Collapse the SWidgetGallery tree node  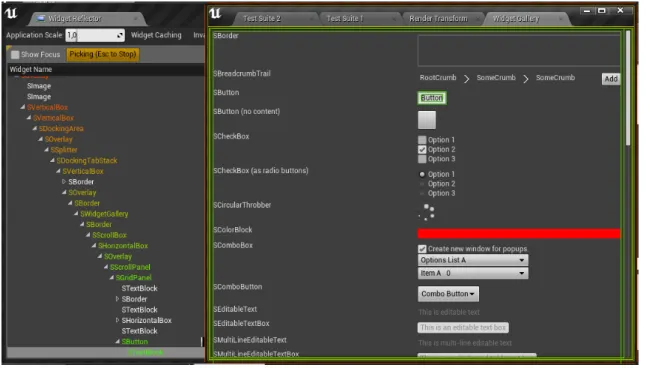(76, 214)
